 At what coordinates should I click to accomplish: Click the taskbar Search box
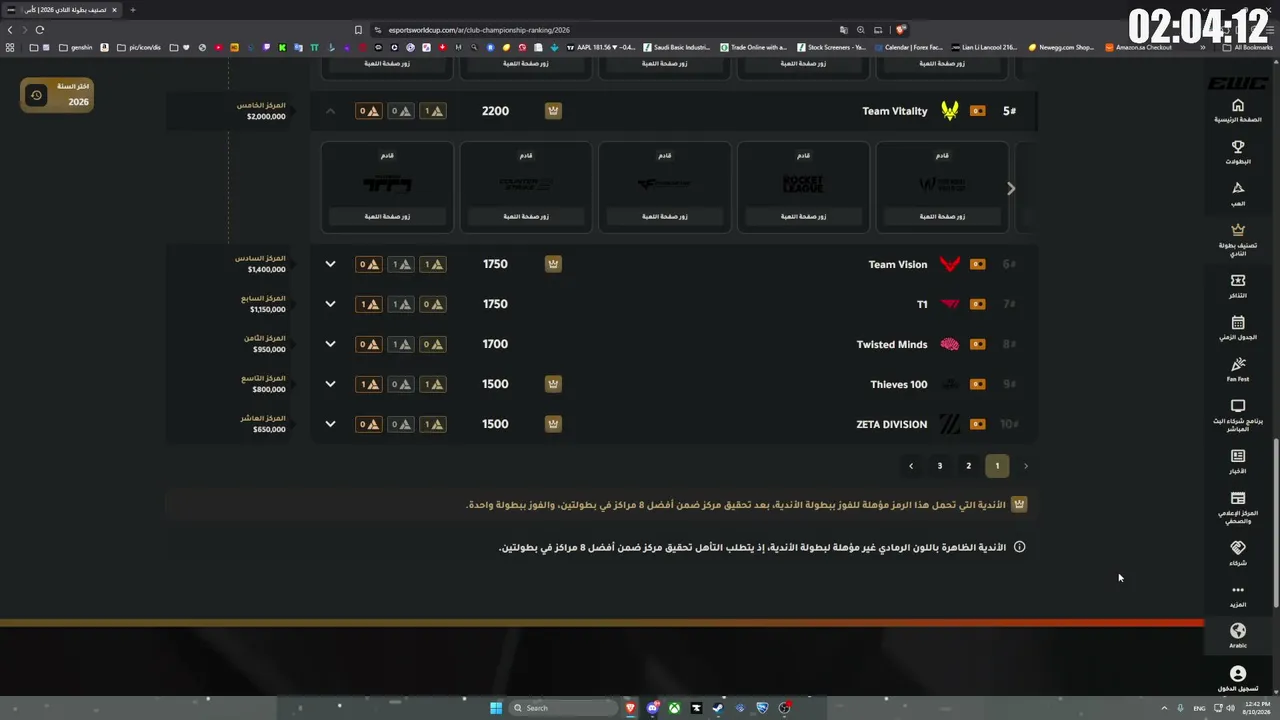click(563, 708)
